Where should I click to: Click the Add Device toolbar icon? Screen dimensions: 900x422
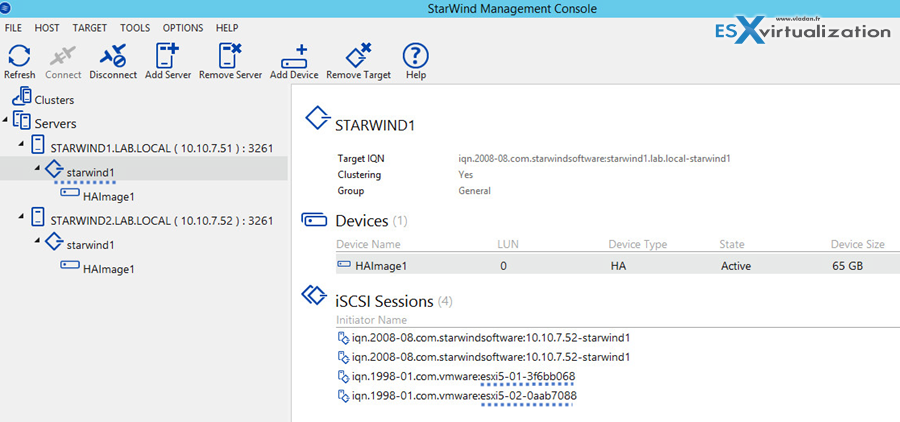[294, 57]
